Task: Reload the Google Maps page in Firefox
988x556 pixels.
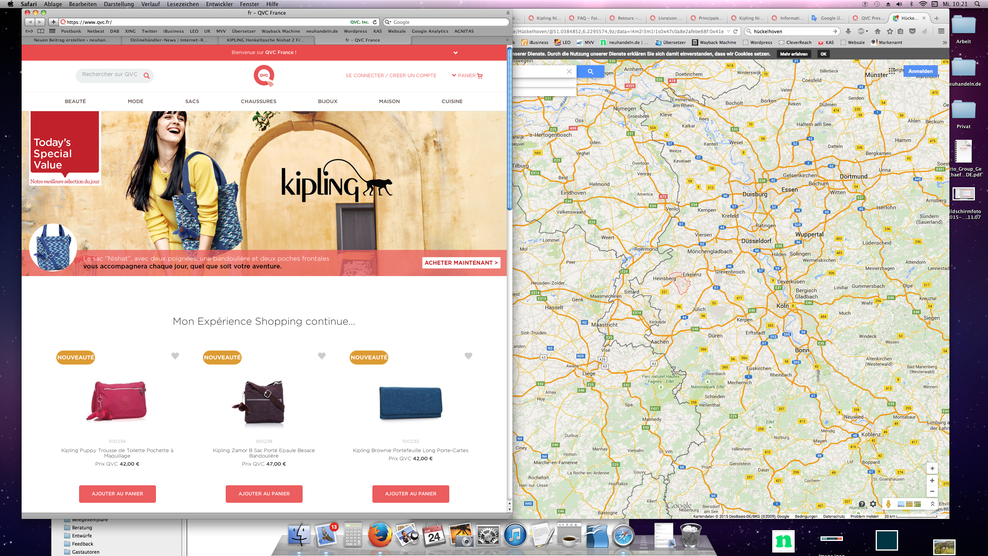Action: [735, 31]
